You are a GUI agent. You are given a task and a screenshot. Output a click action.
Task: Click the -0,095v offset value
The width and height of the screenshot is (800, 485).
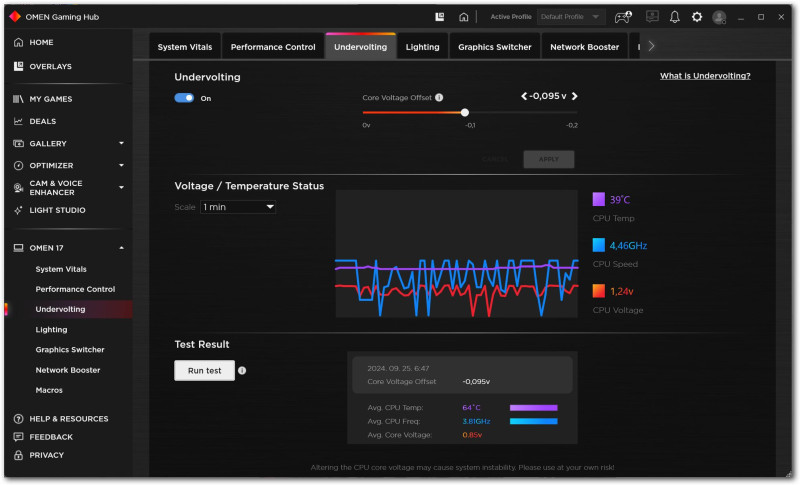pos(548,96)
